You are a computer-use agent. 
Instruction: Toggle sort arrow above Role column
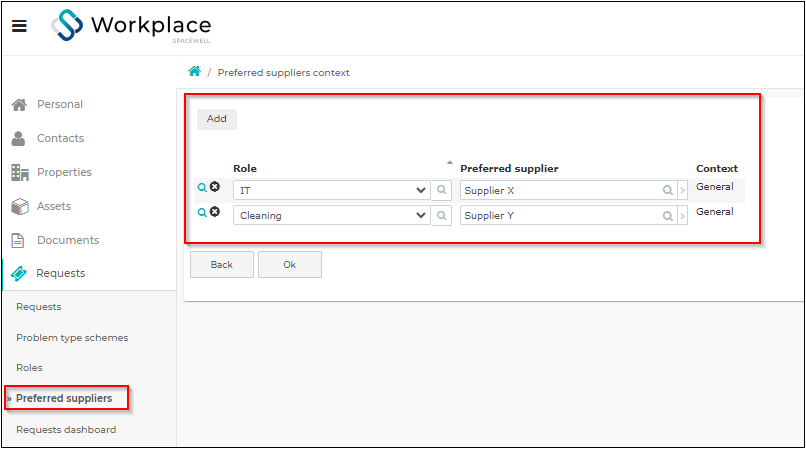pos(450,163)
